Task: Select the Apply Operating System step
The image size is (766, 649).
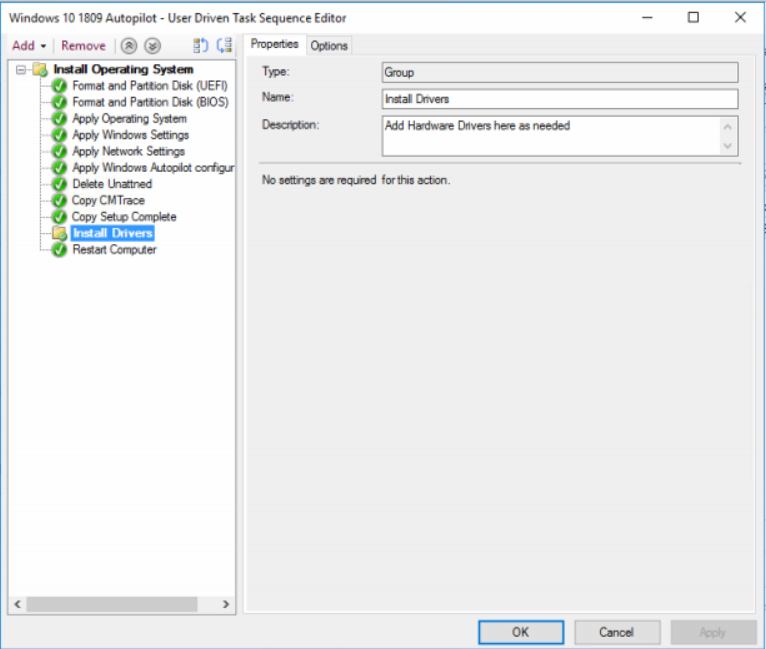Action: point(129,119)
